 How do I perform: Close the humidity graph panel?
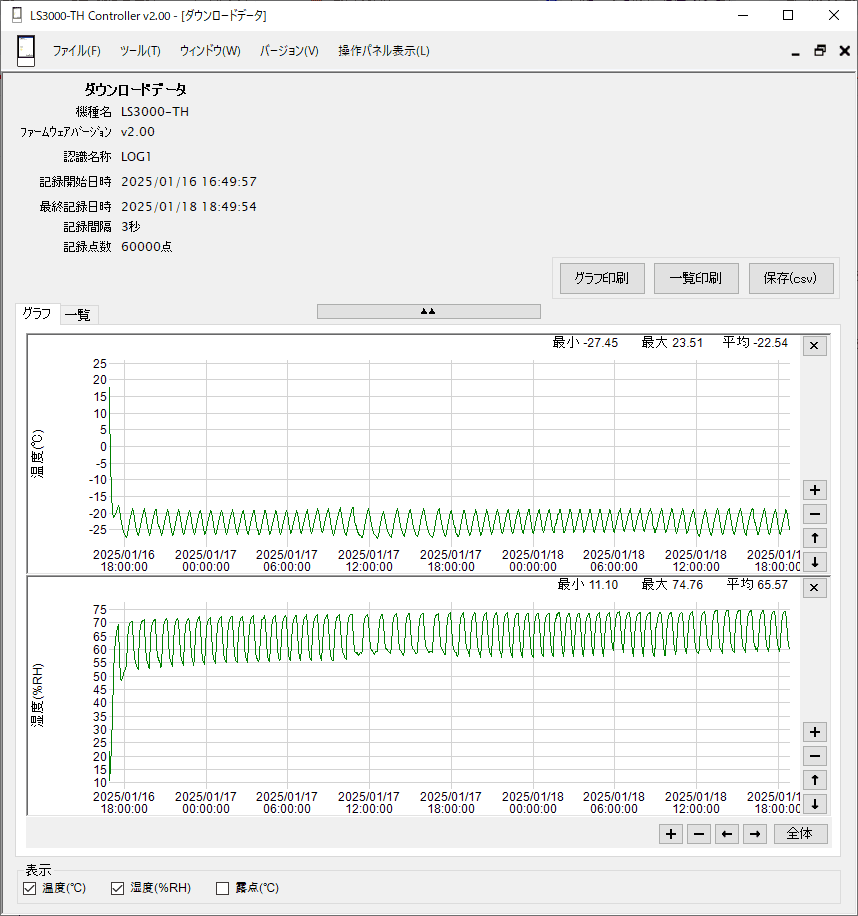[x=814, y=588]
